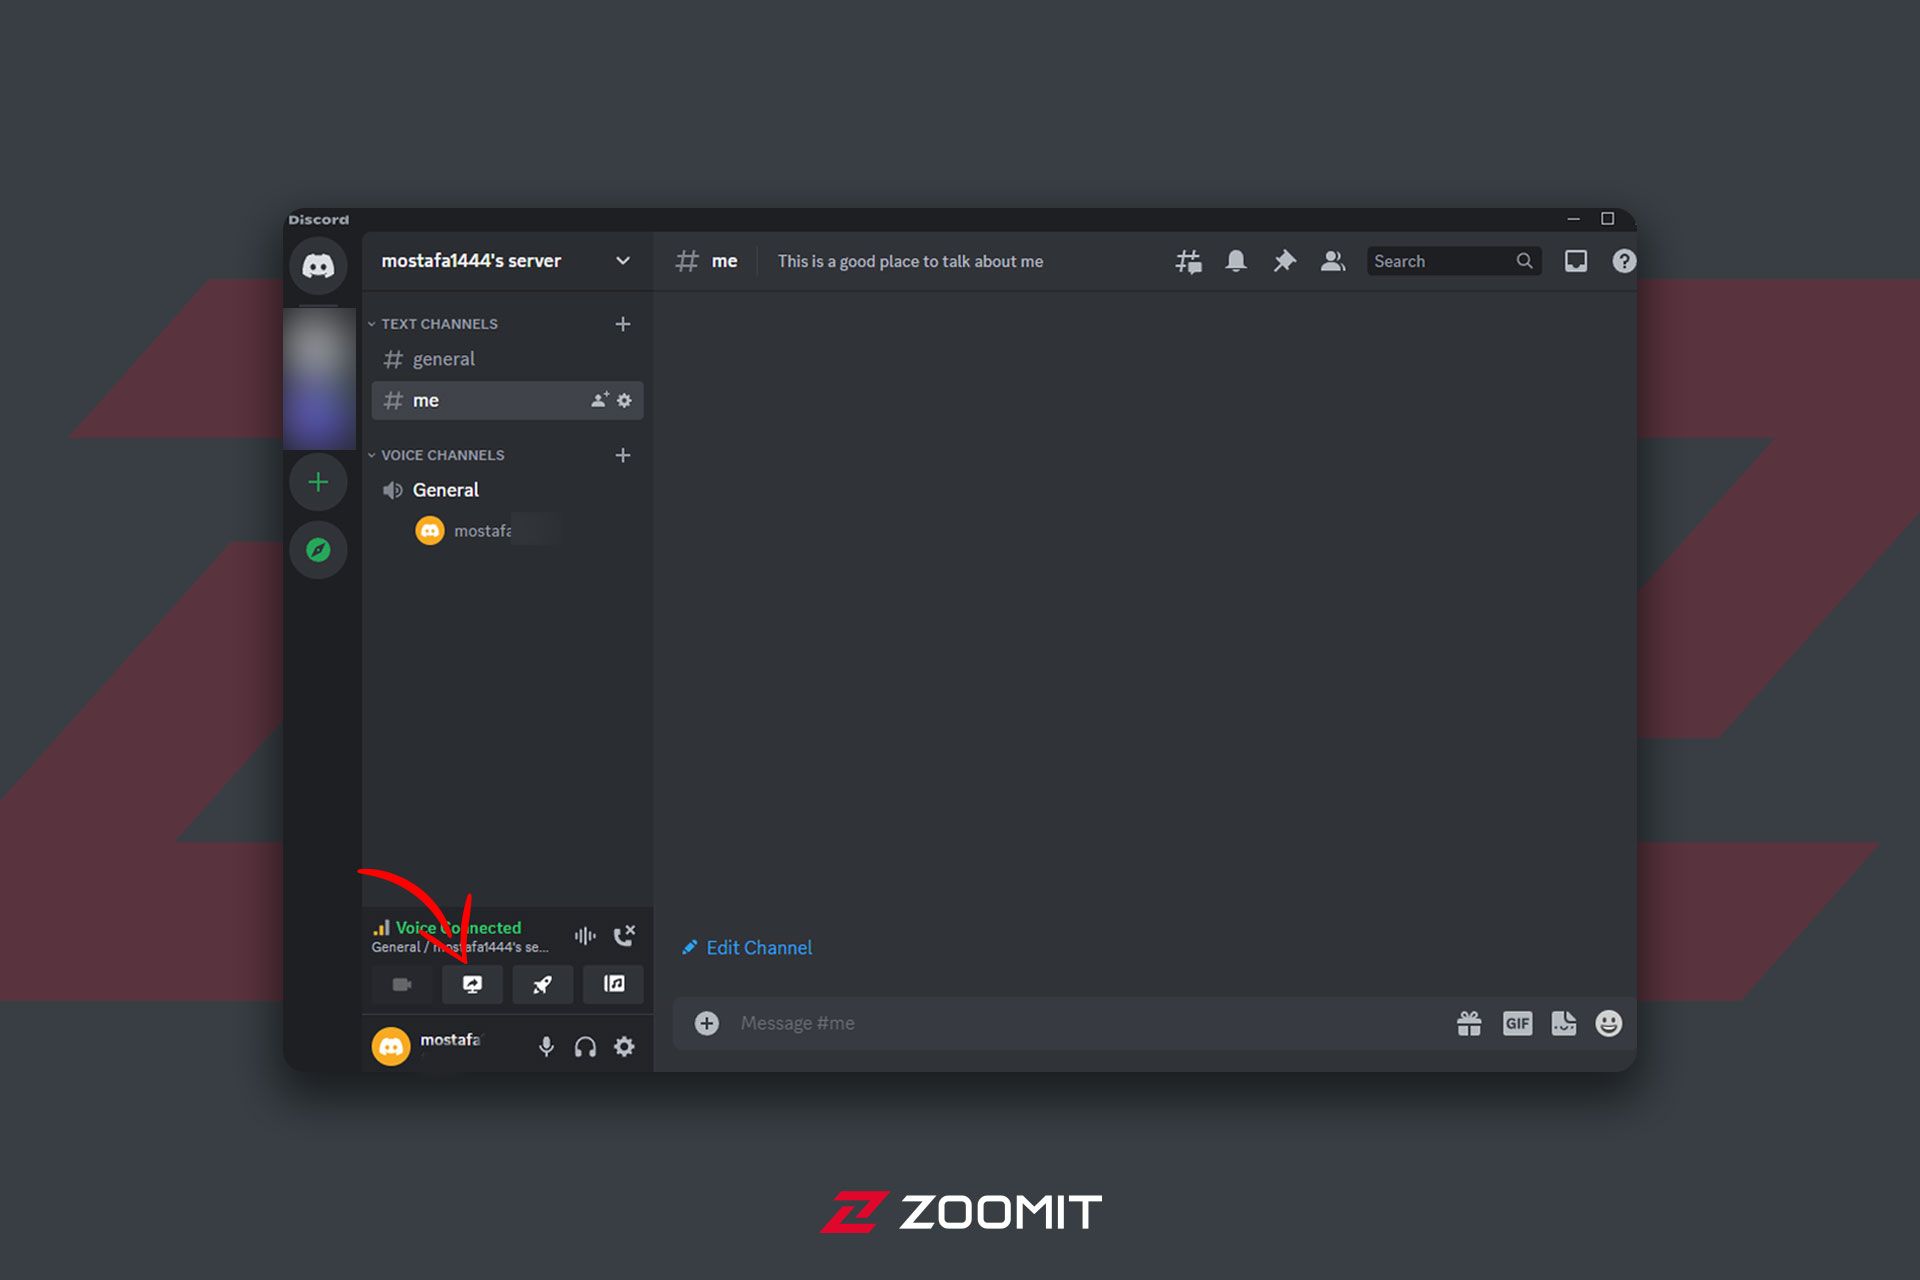Select the blurred server avatar in sidebar
The width and height of the screenshot is (1920, 1280).
pos(319,378)
